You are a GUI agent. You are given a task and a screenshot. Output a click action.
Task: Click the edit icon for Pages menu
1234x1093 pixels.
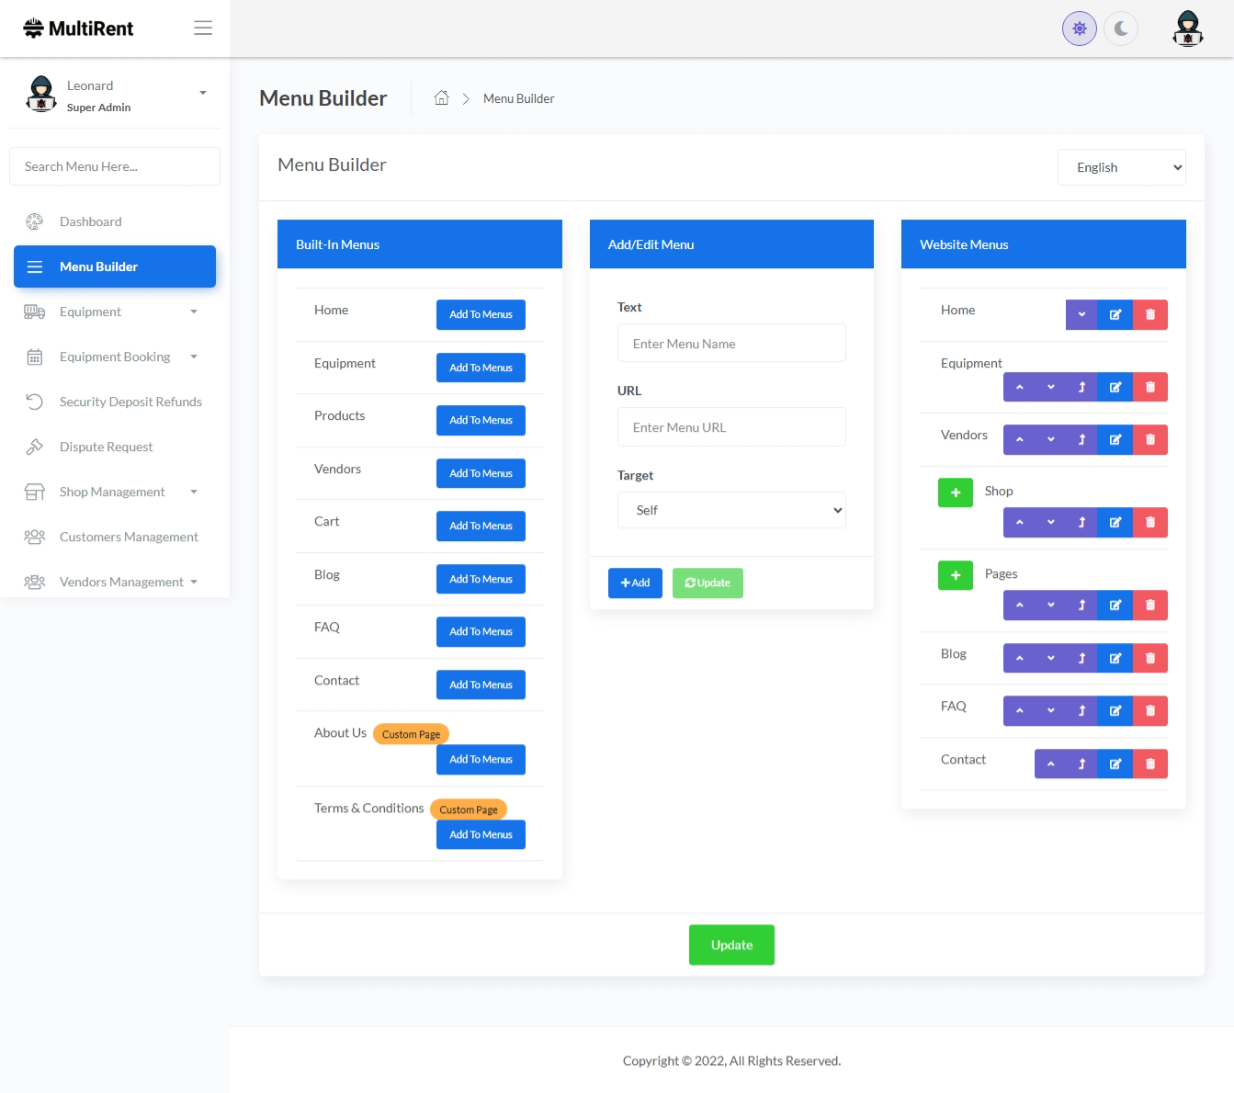[x=1115, y=605]
